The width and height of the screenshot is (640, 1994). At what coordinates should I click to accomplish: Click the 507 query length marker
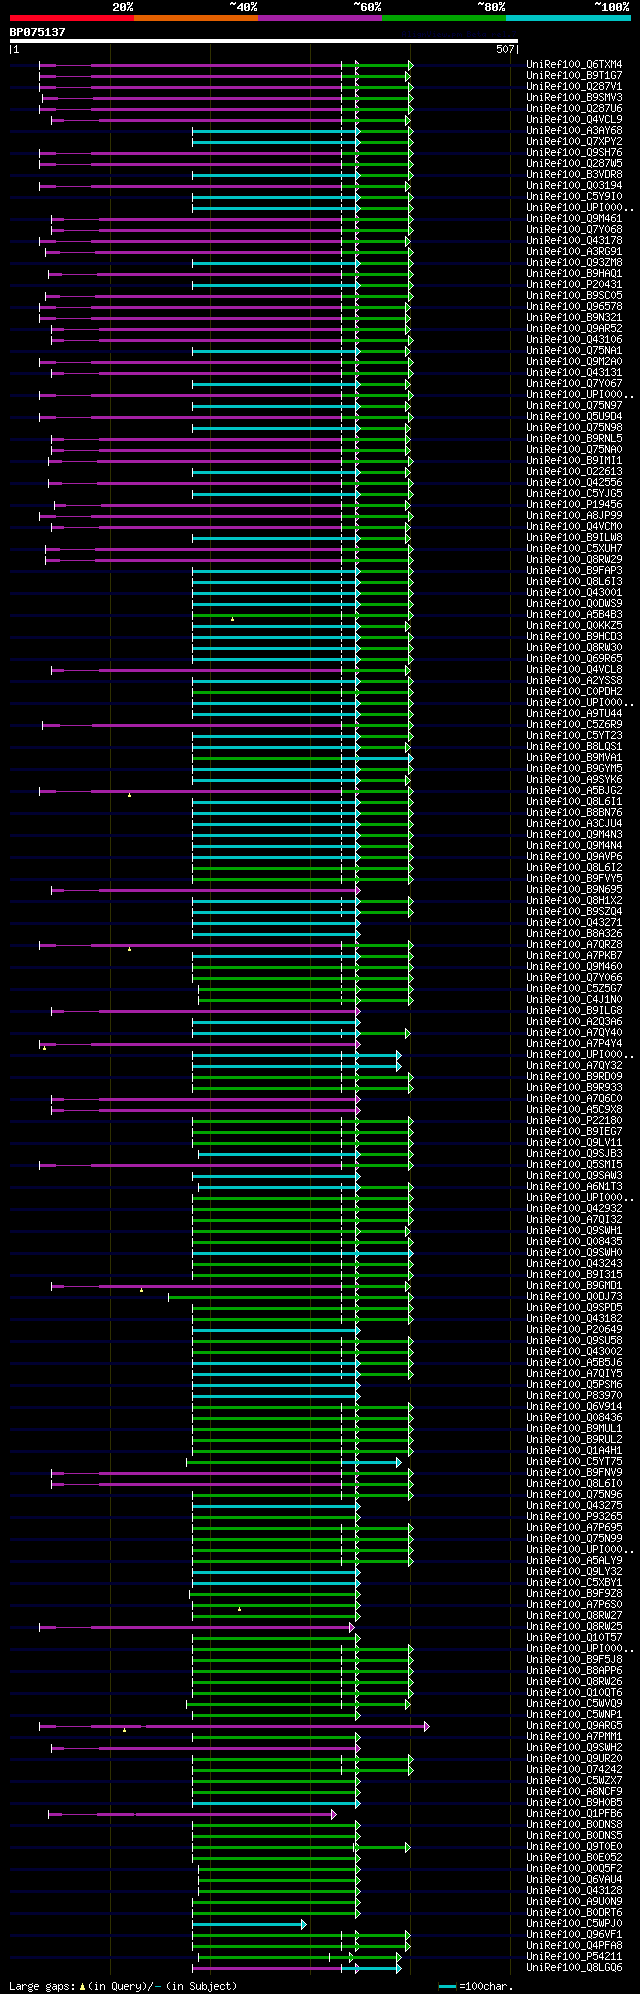click(505, 49)
